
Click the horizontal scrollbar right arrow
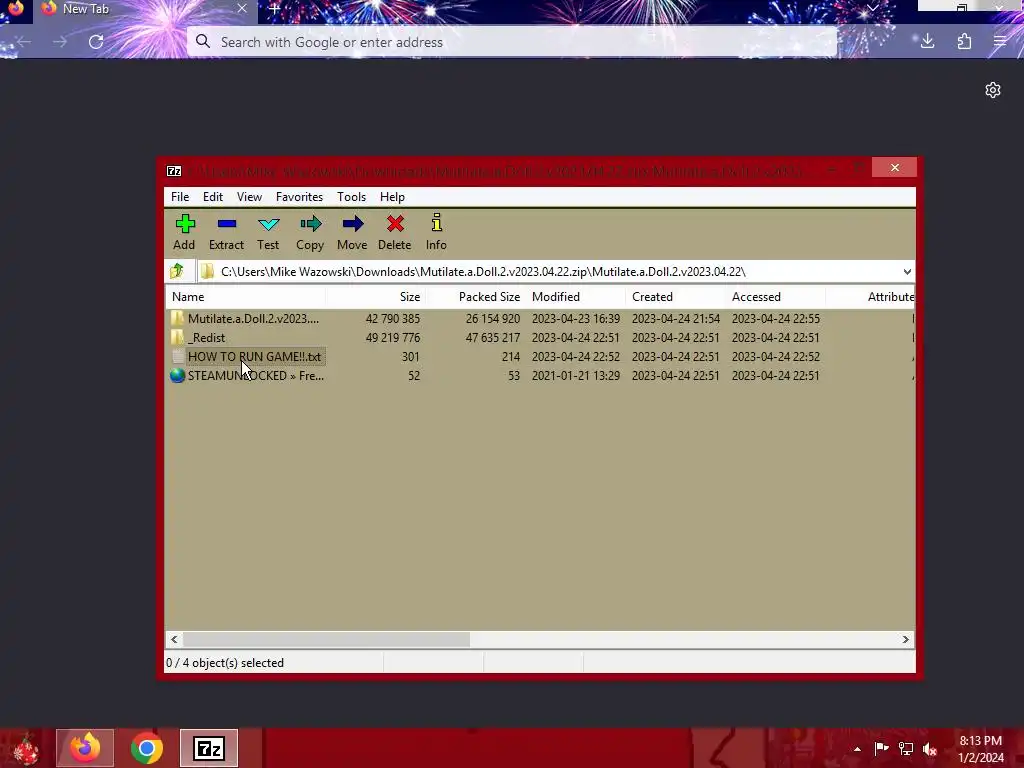pos(906,639)
